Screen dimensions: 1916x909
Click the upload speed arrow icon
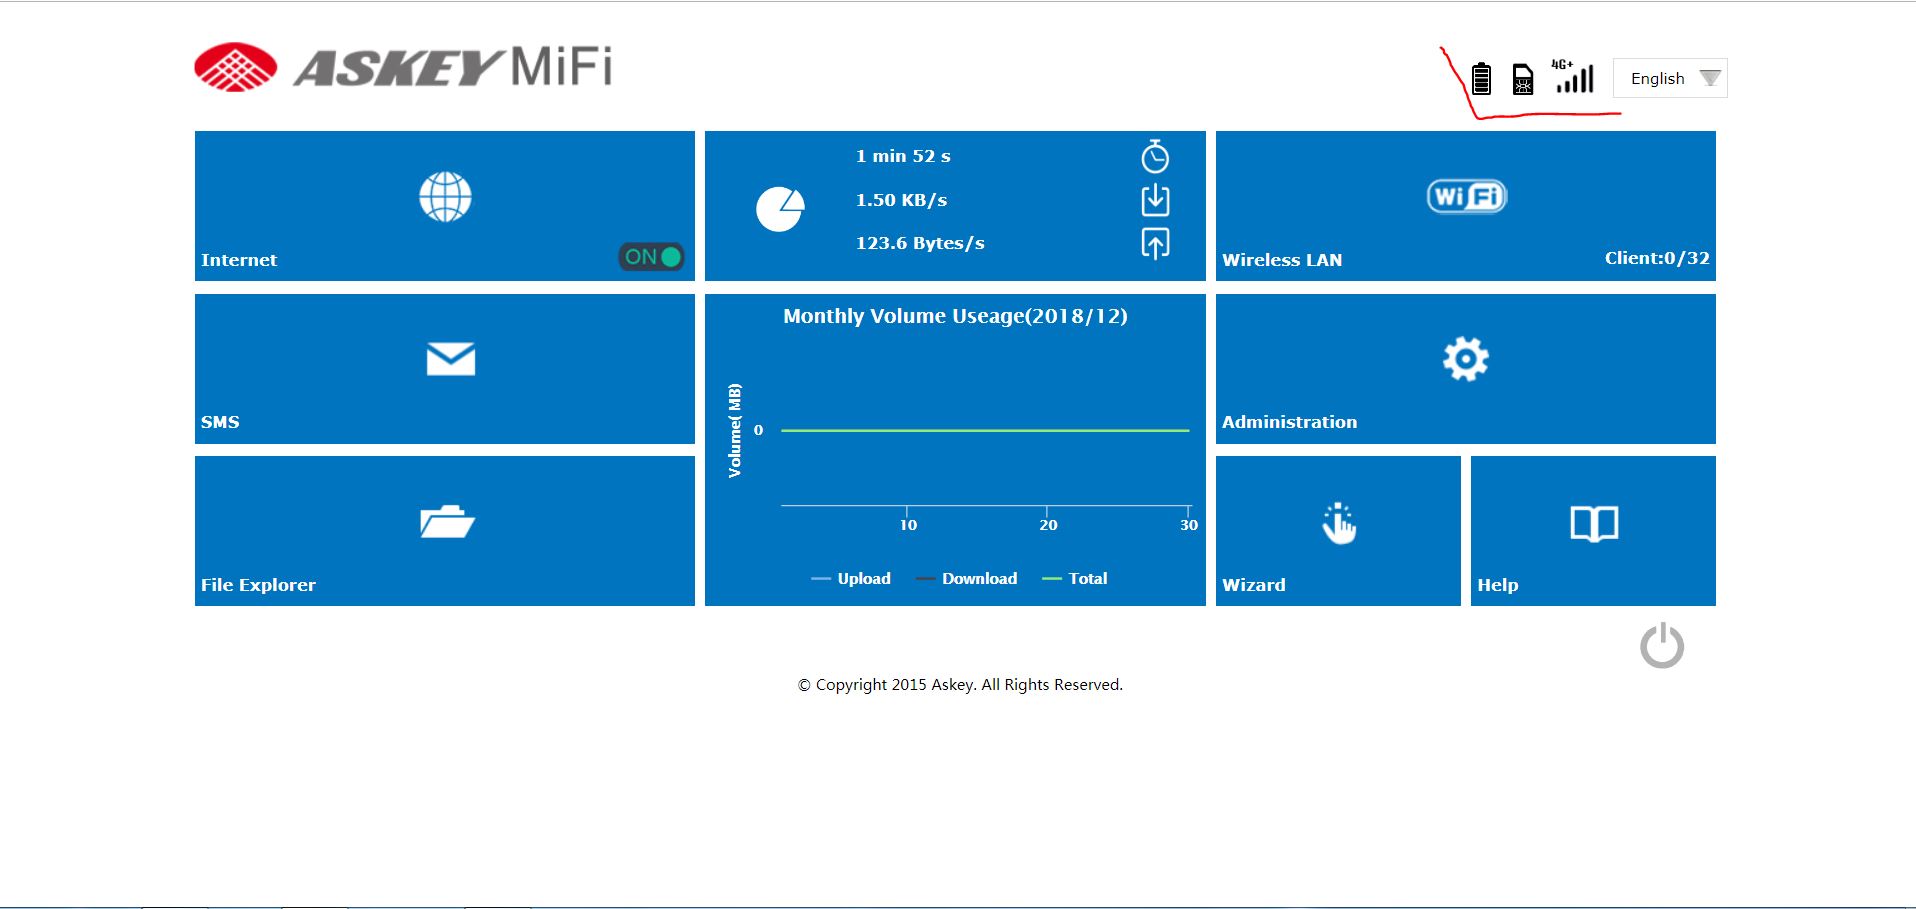coord(1155,243)
